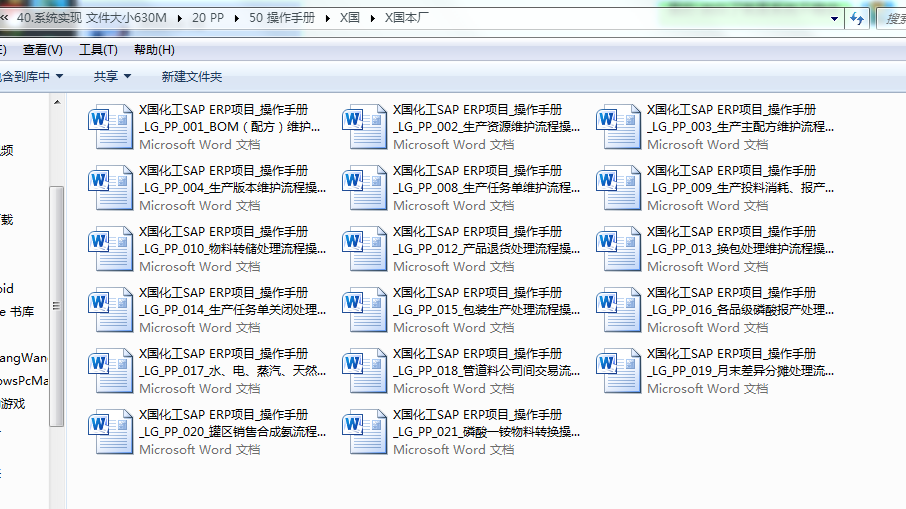Select the LG_PP_002 生产资源维护 file icon
This screenshot has height=509, width=906.
point(364,127)
